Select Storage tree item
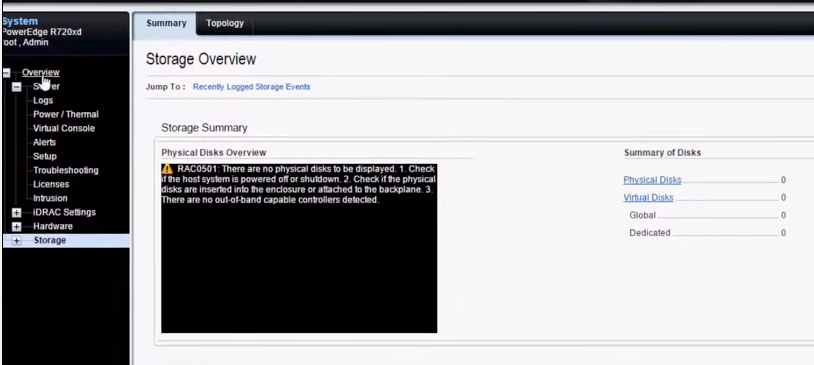This screenshot has height=365, width=814. 50,240
